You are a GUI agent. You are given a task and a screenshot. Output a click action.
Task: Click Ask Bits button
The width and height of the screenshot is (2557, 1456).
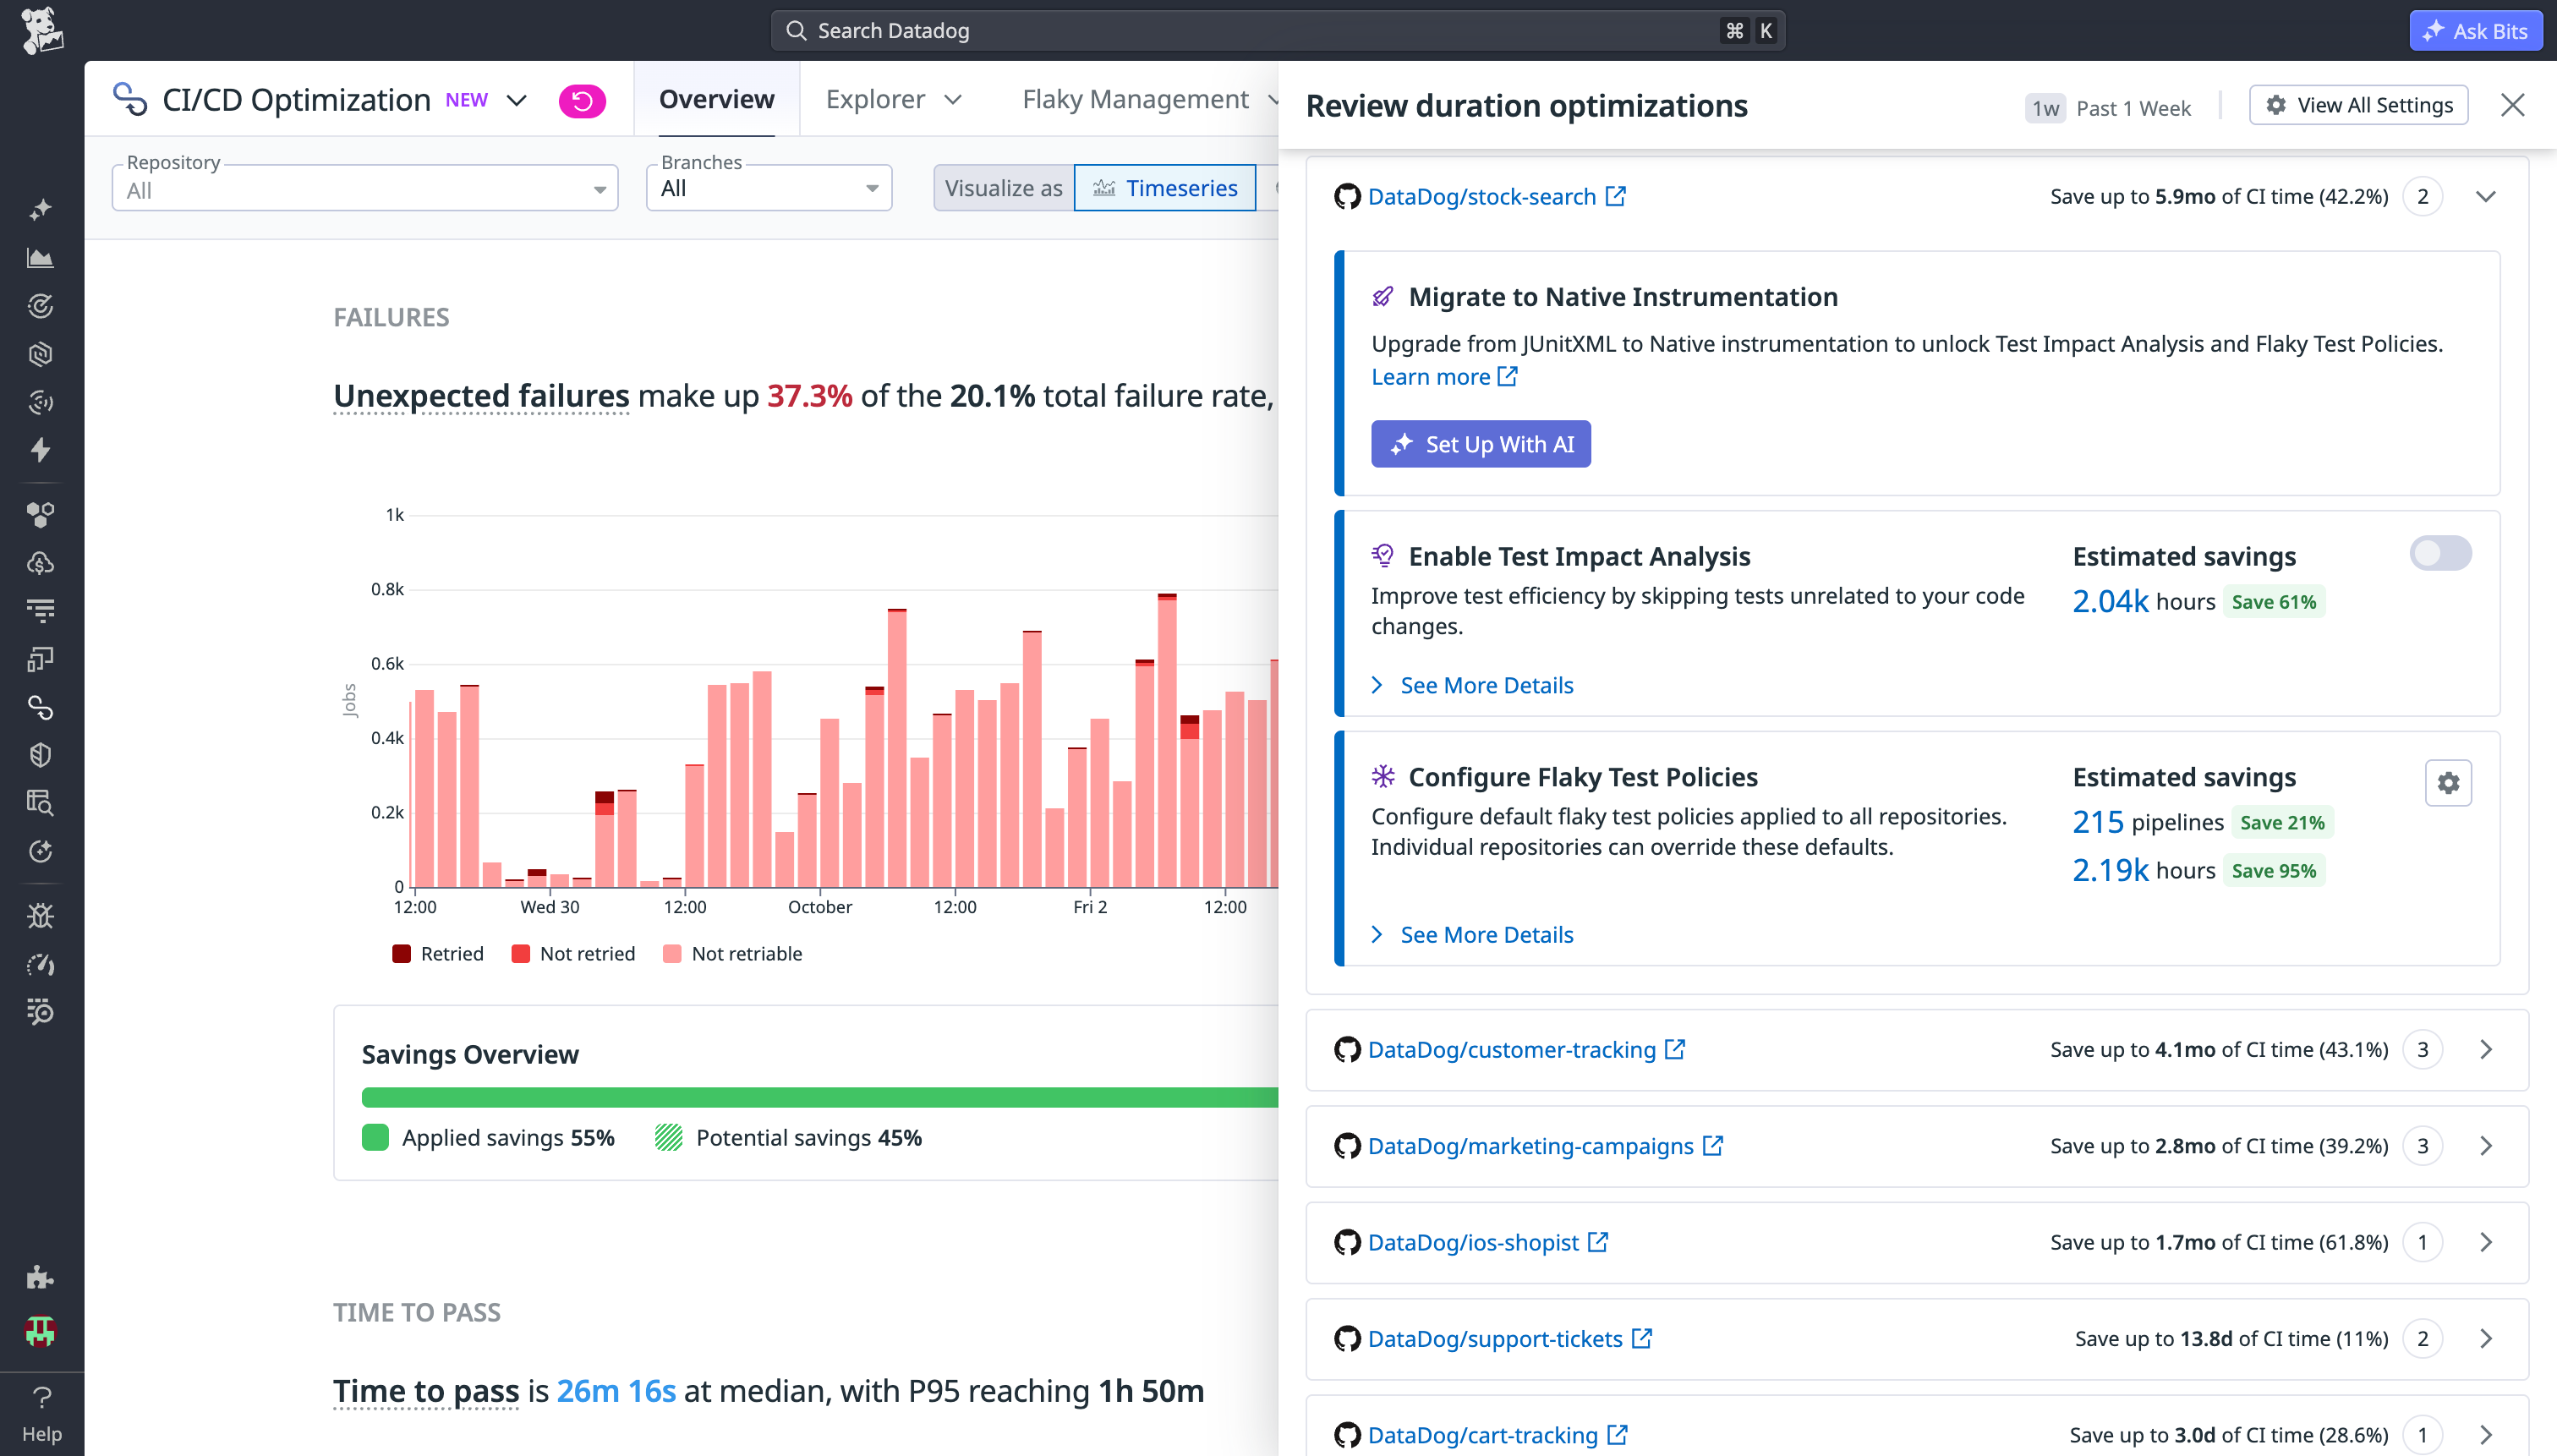point(2475,30)
